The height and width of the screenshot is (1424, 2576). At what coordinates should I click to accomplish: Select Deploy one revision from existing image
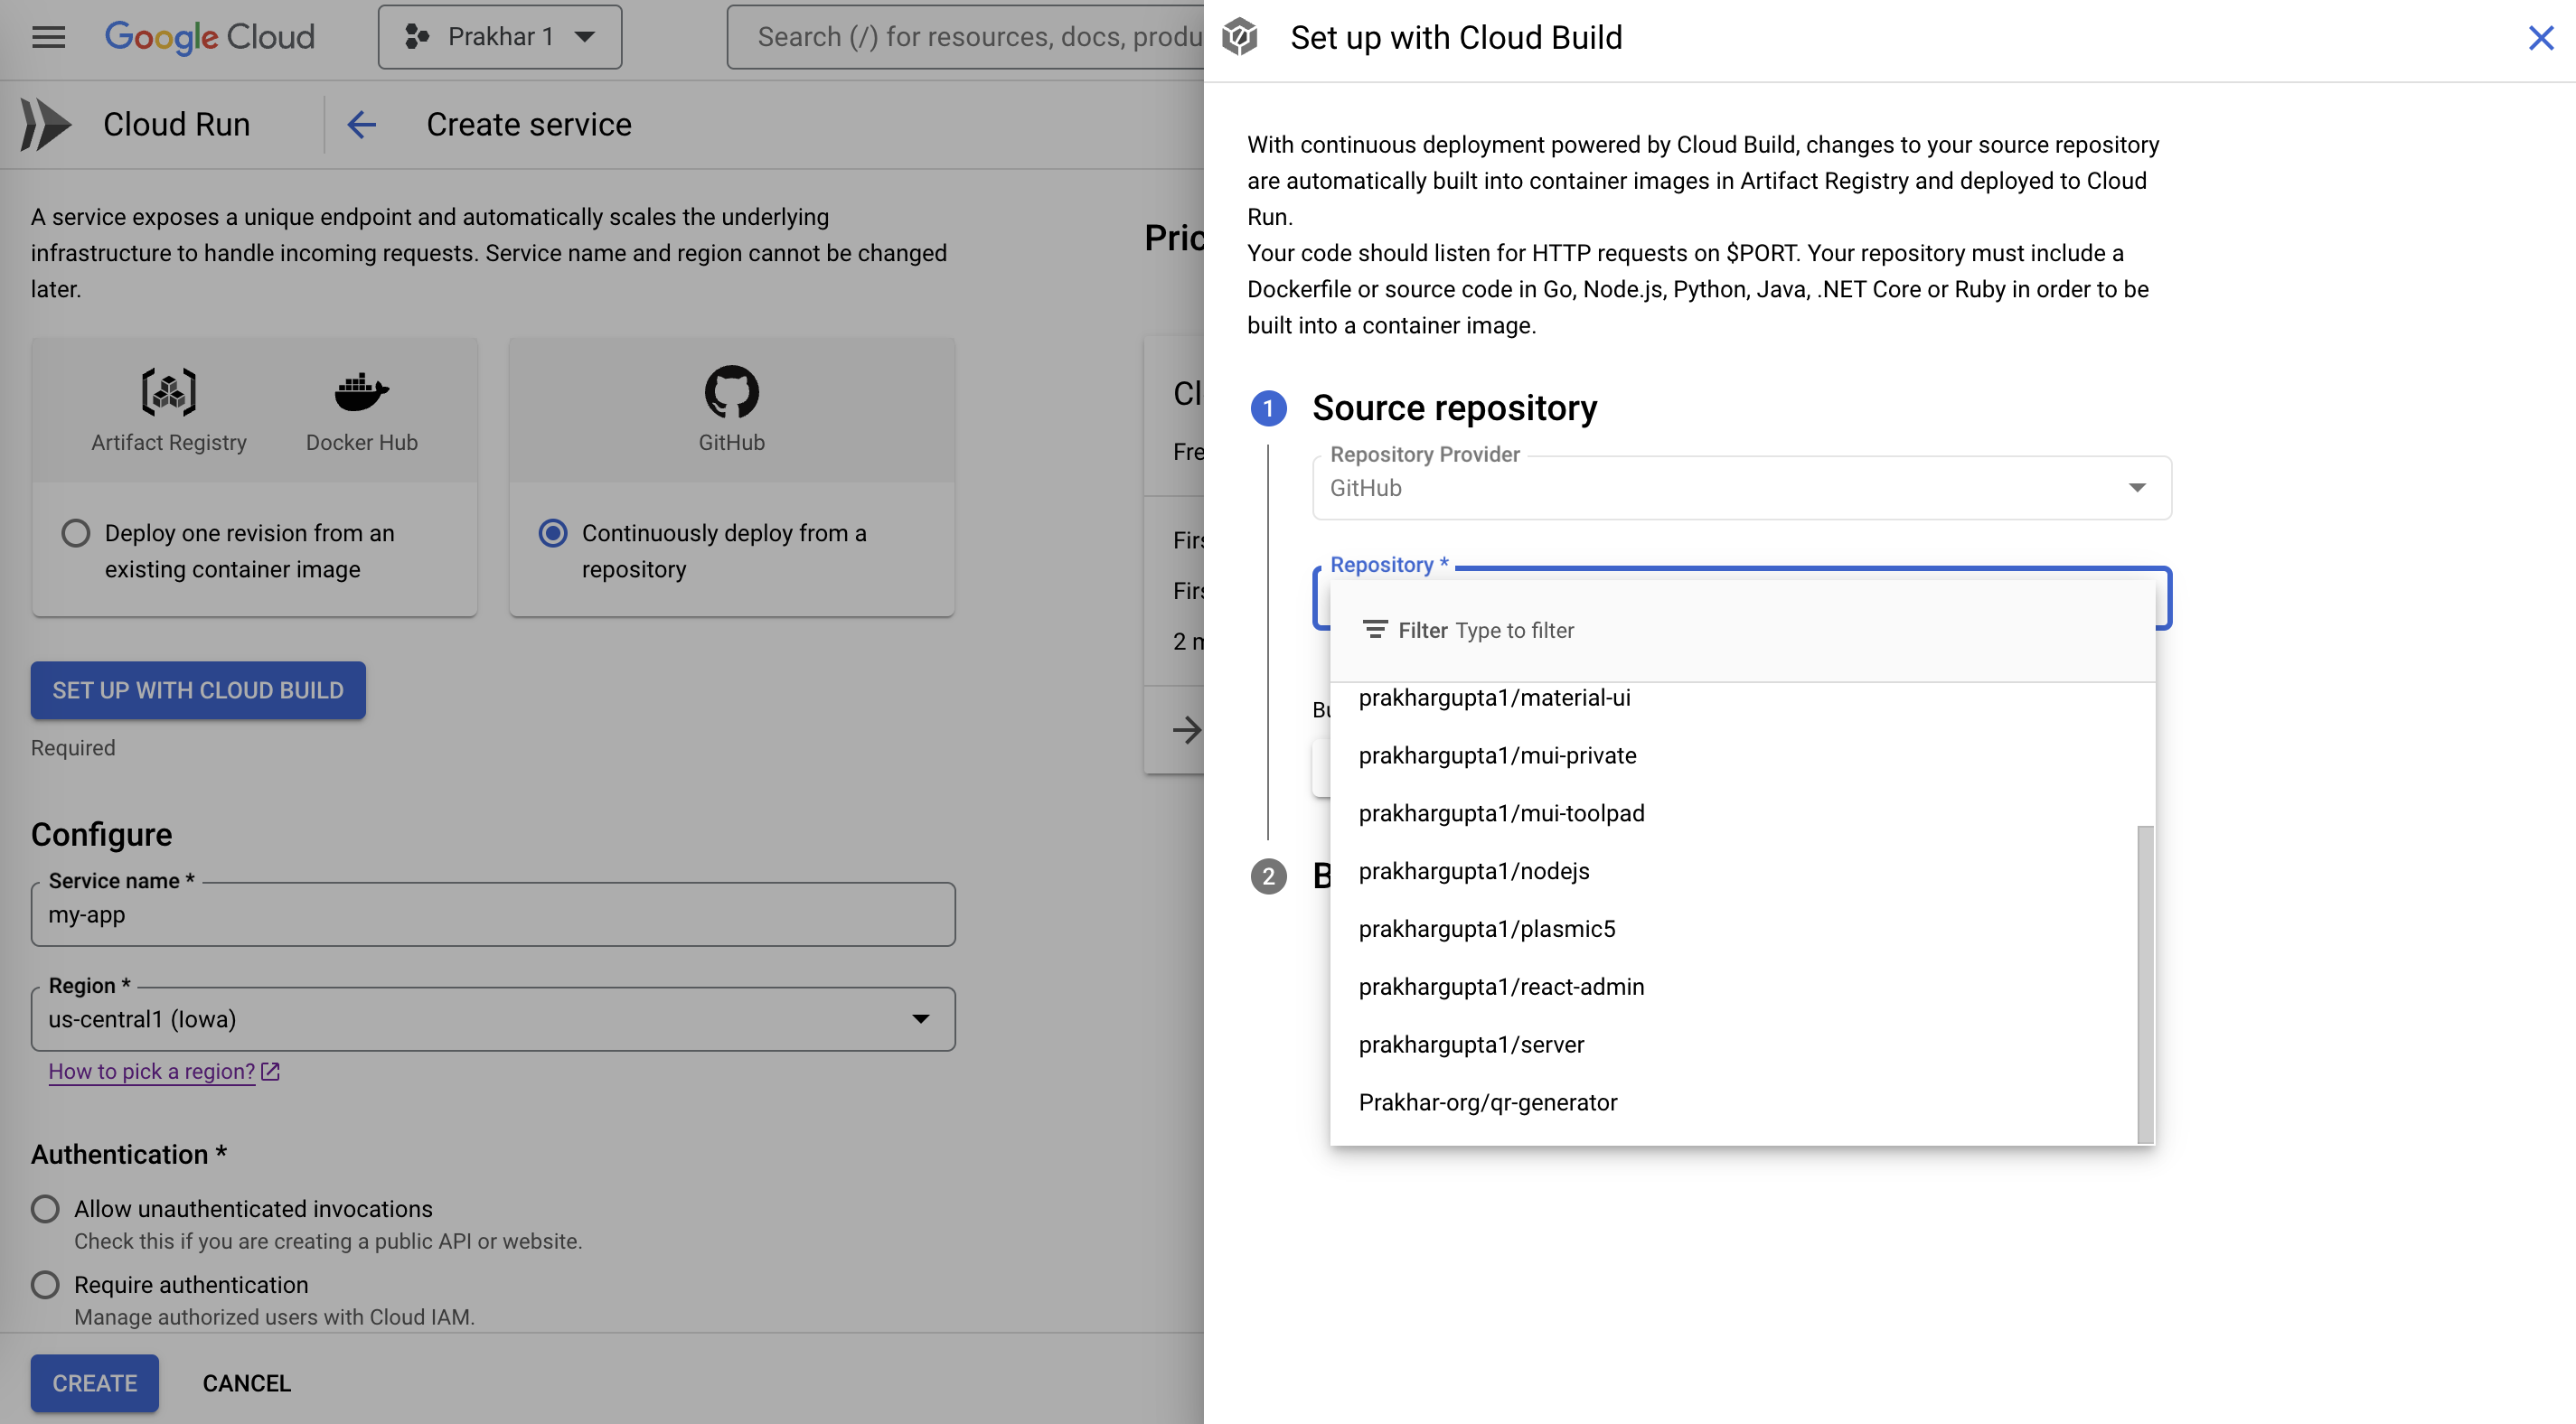76,532
